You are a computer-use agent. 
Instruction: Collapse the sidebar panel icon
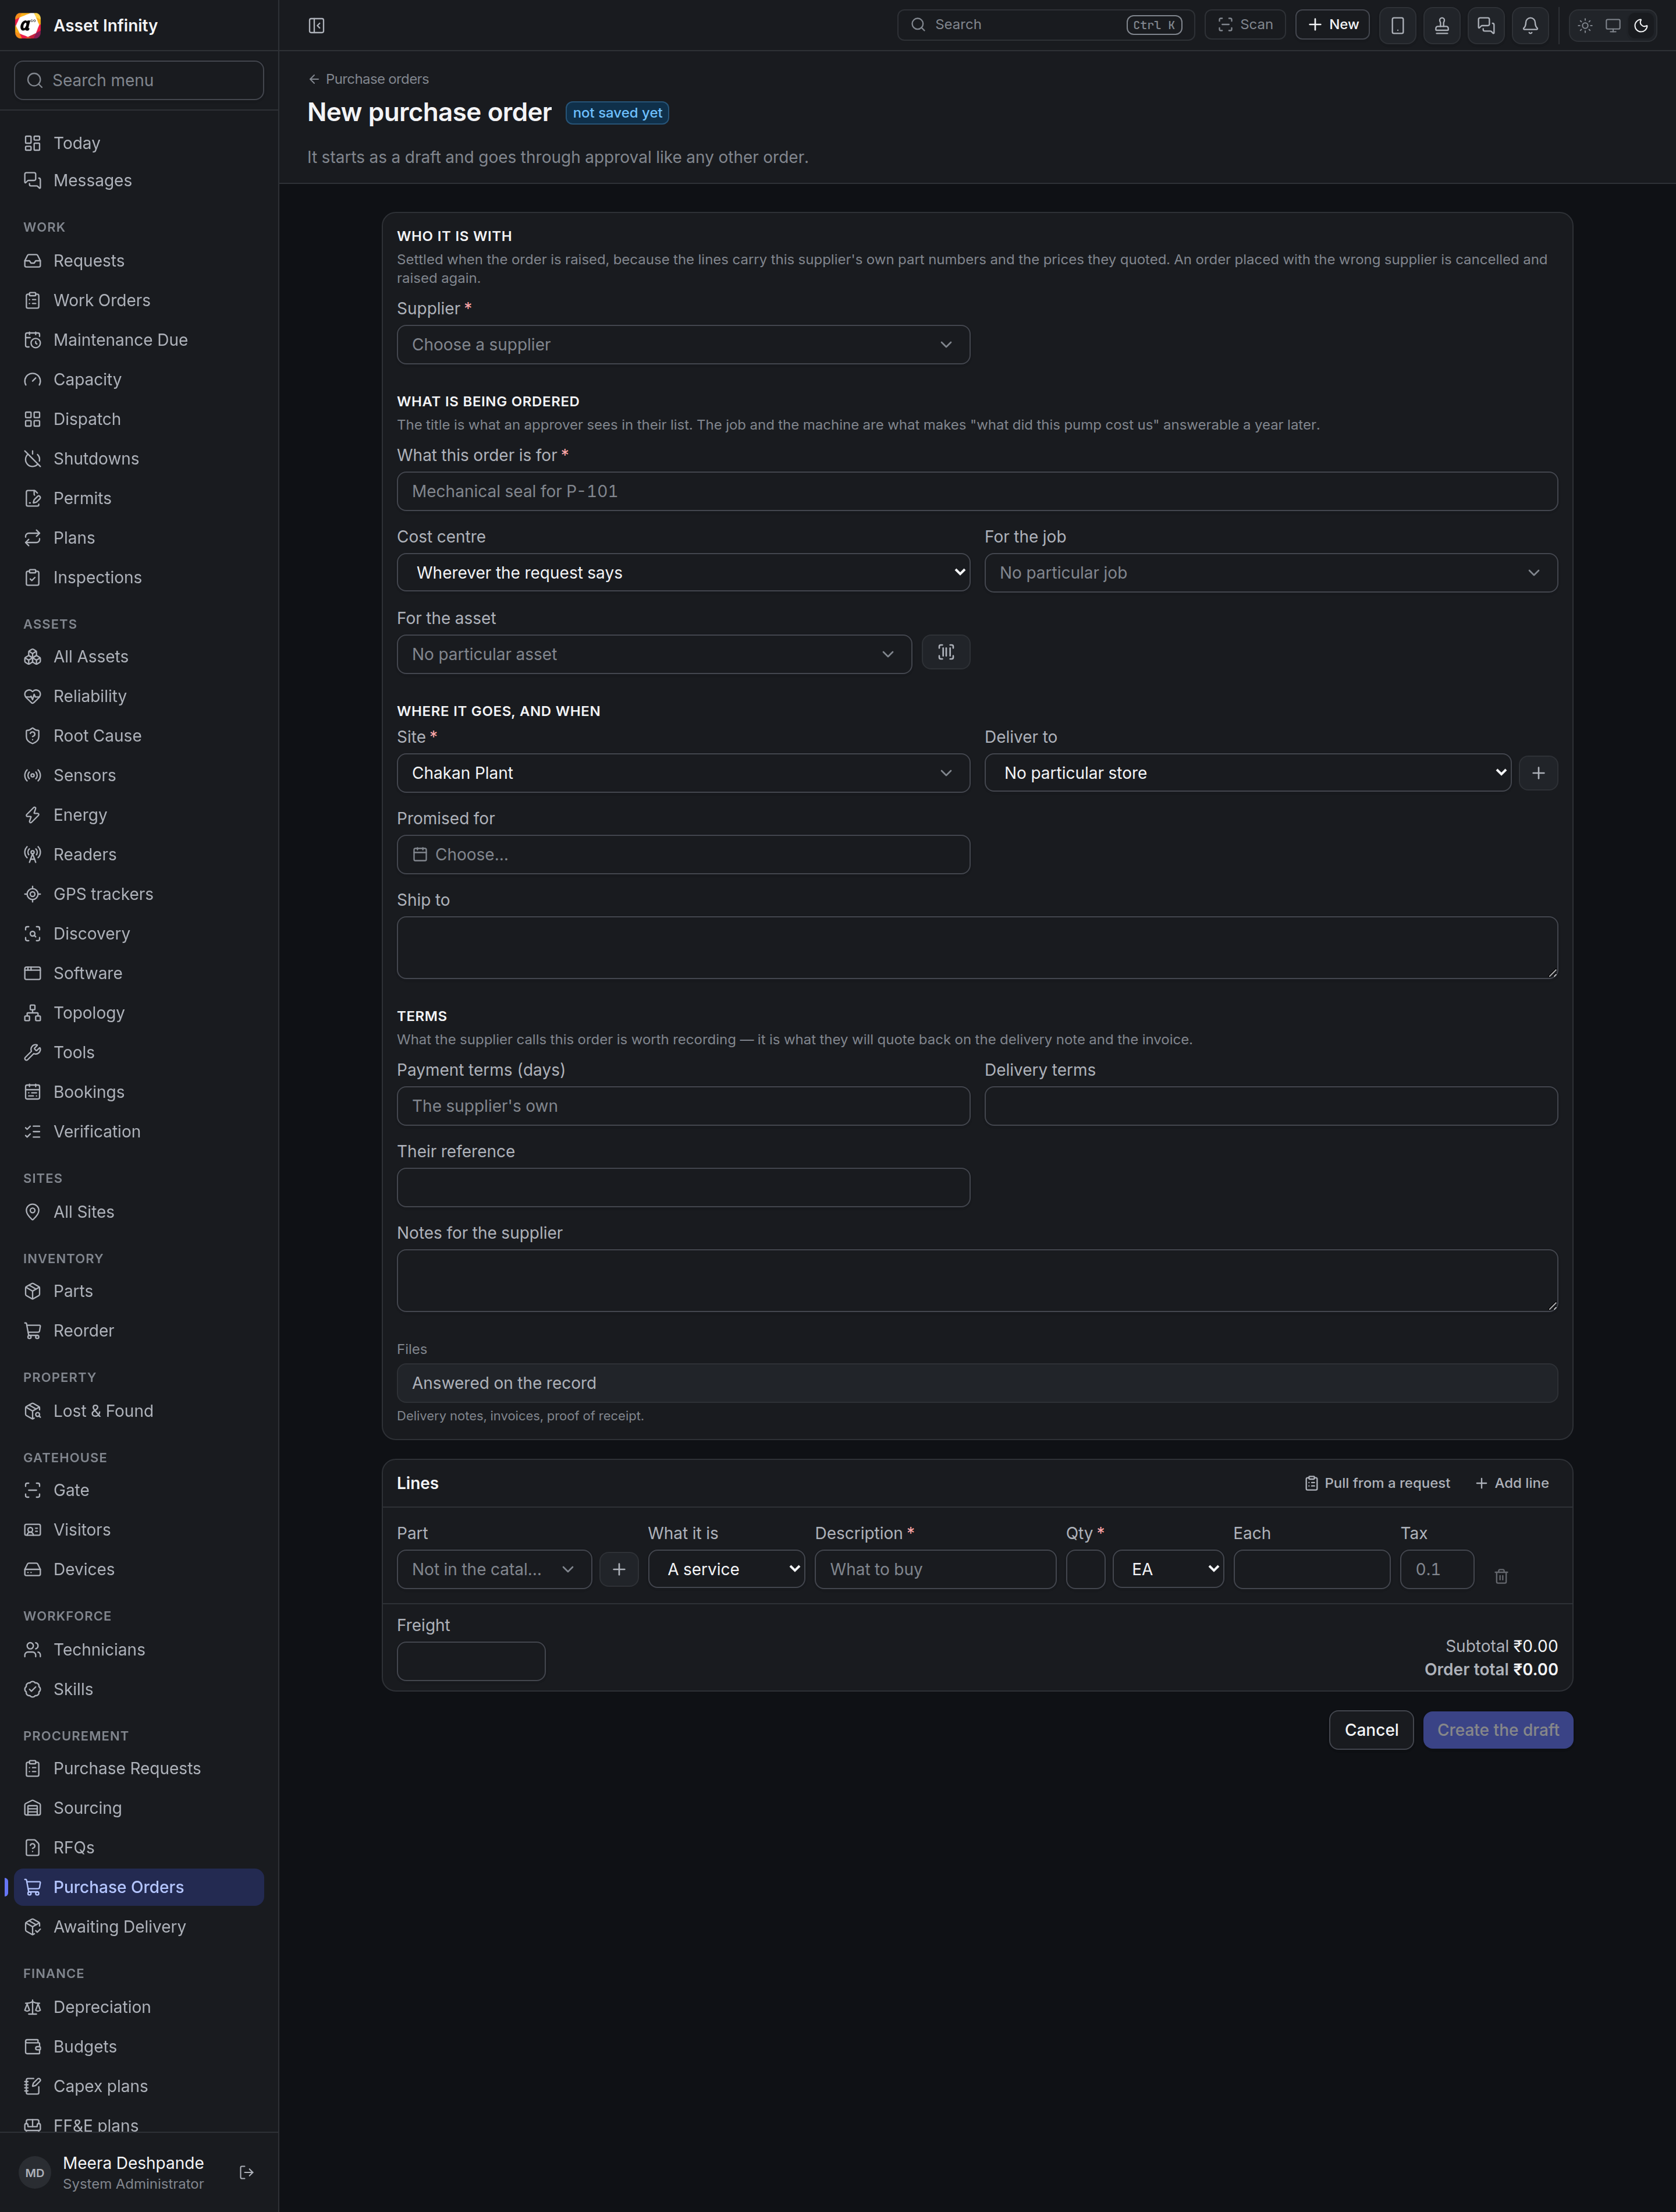(316, 25)
